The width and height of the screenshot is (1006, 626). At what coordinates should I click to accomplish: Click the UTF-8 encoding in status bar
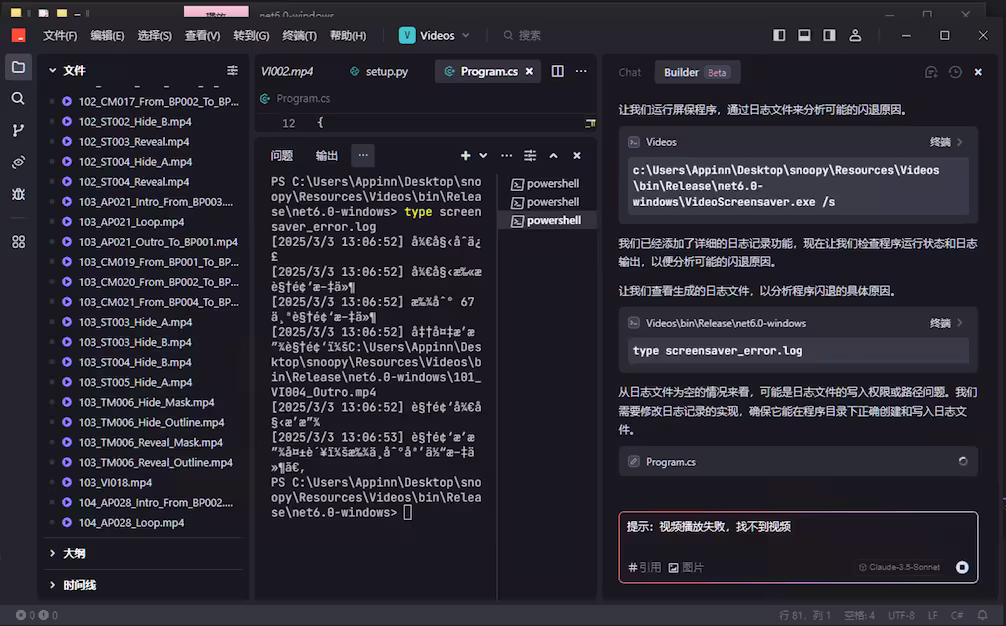click(901, 615)
